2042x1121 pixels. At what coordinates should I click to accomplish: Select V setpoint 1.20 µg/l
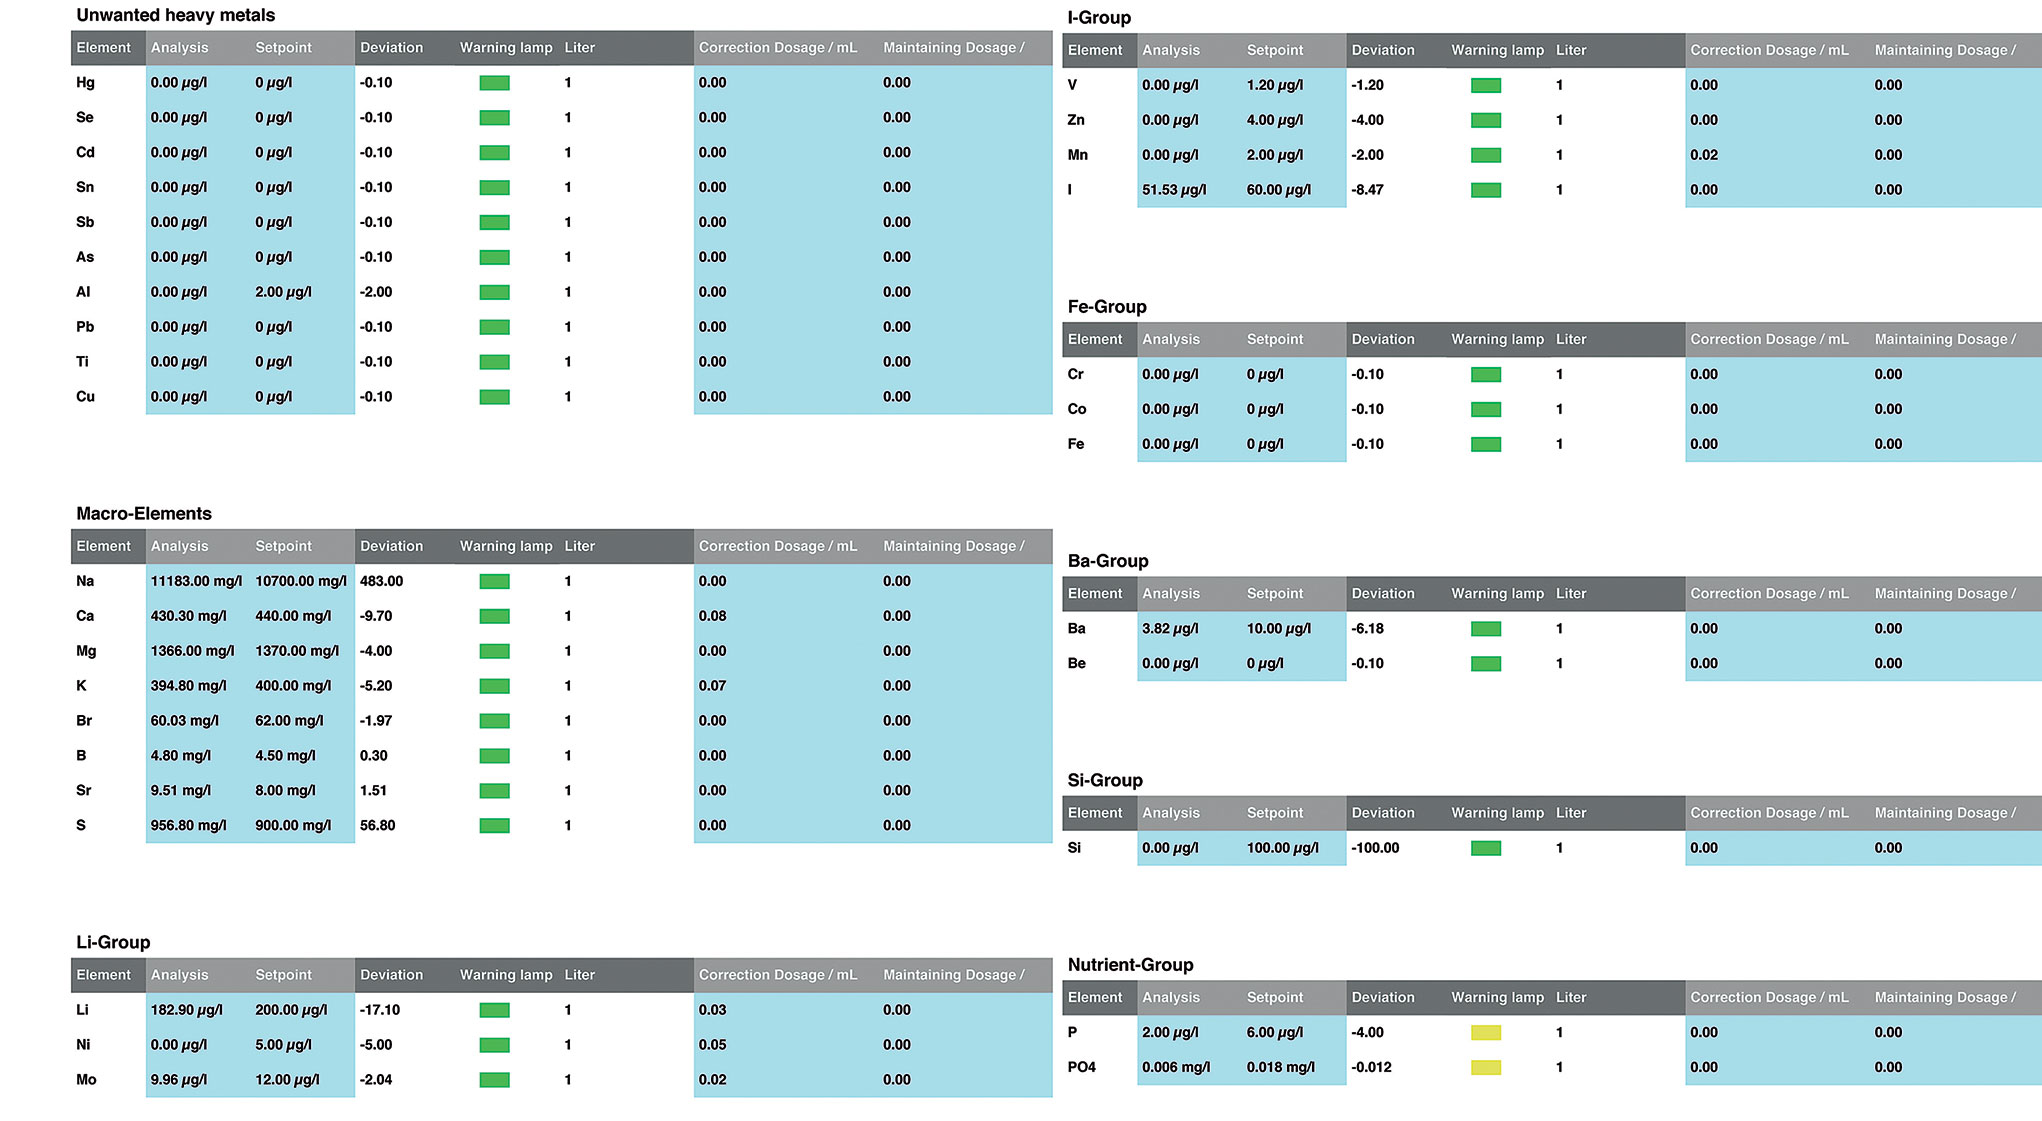(1275, 85)
